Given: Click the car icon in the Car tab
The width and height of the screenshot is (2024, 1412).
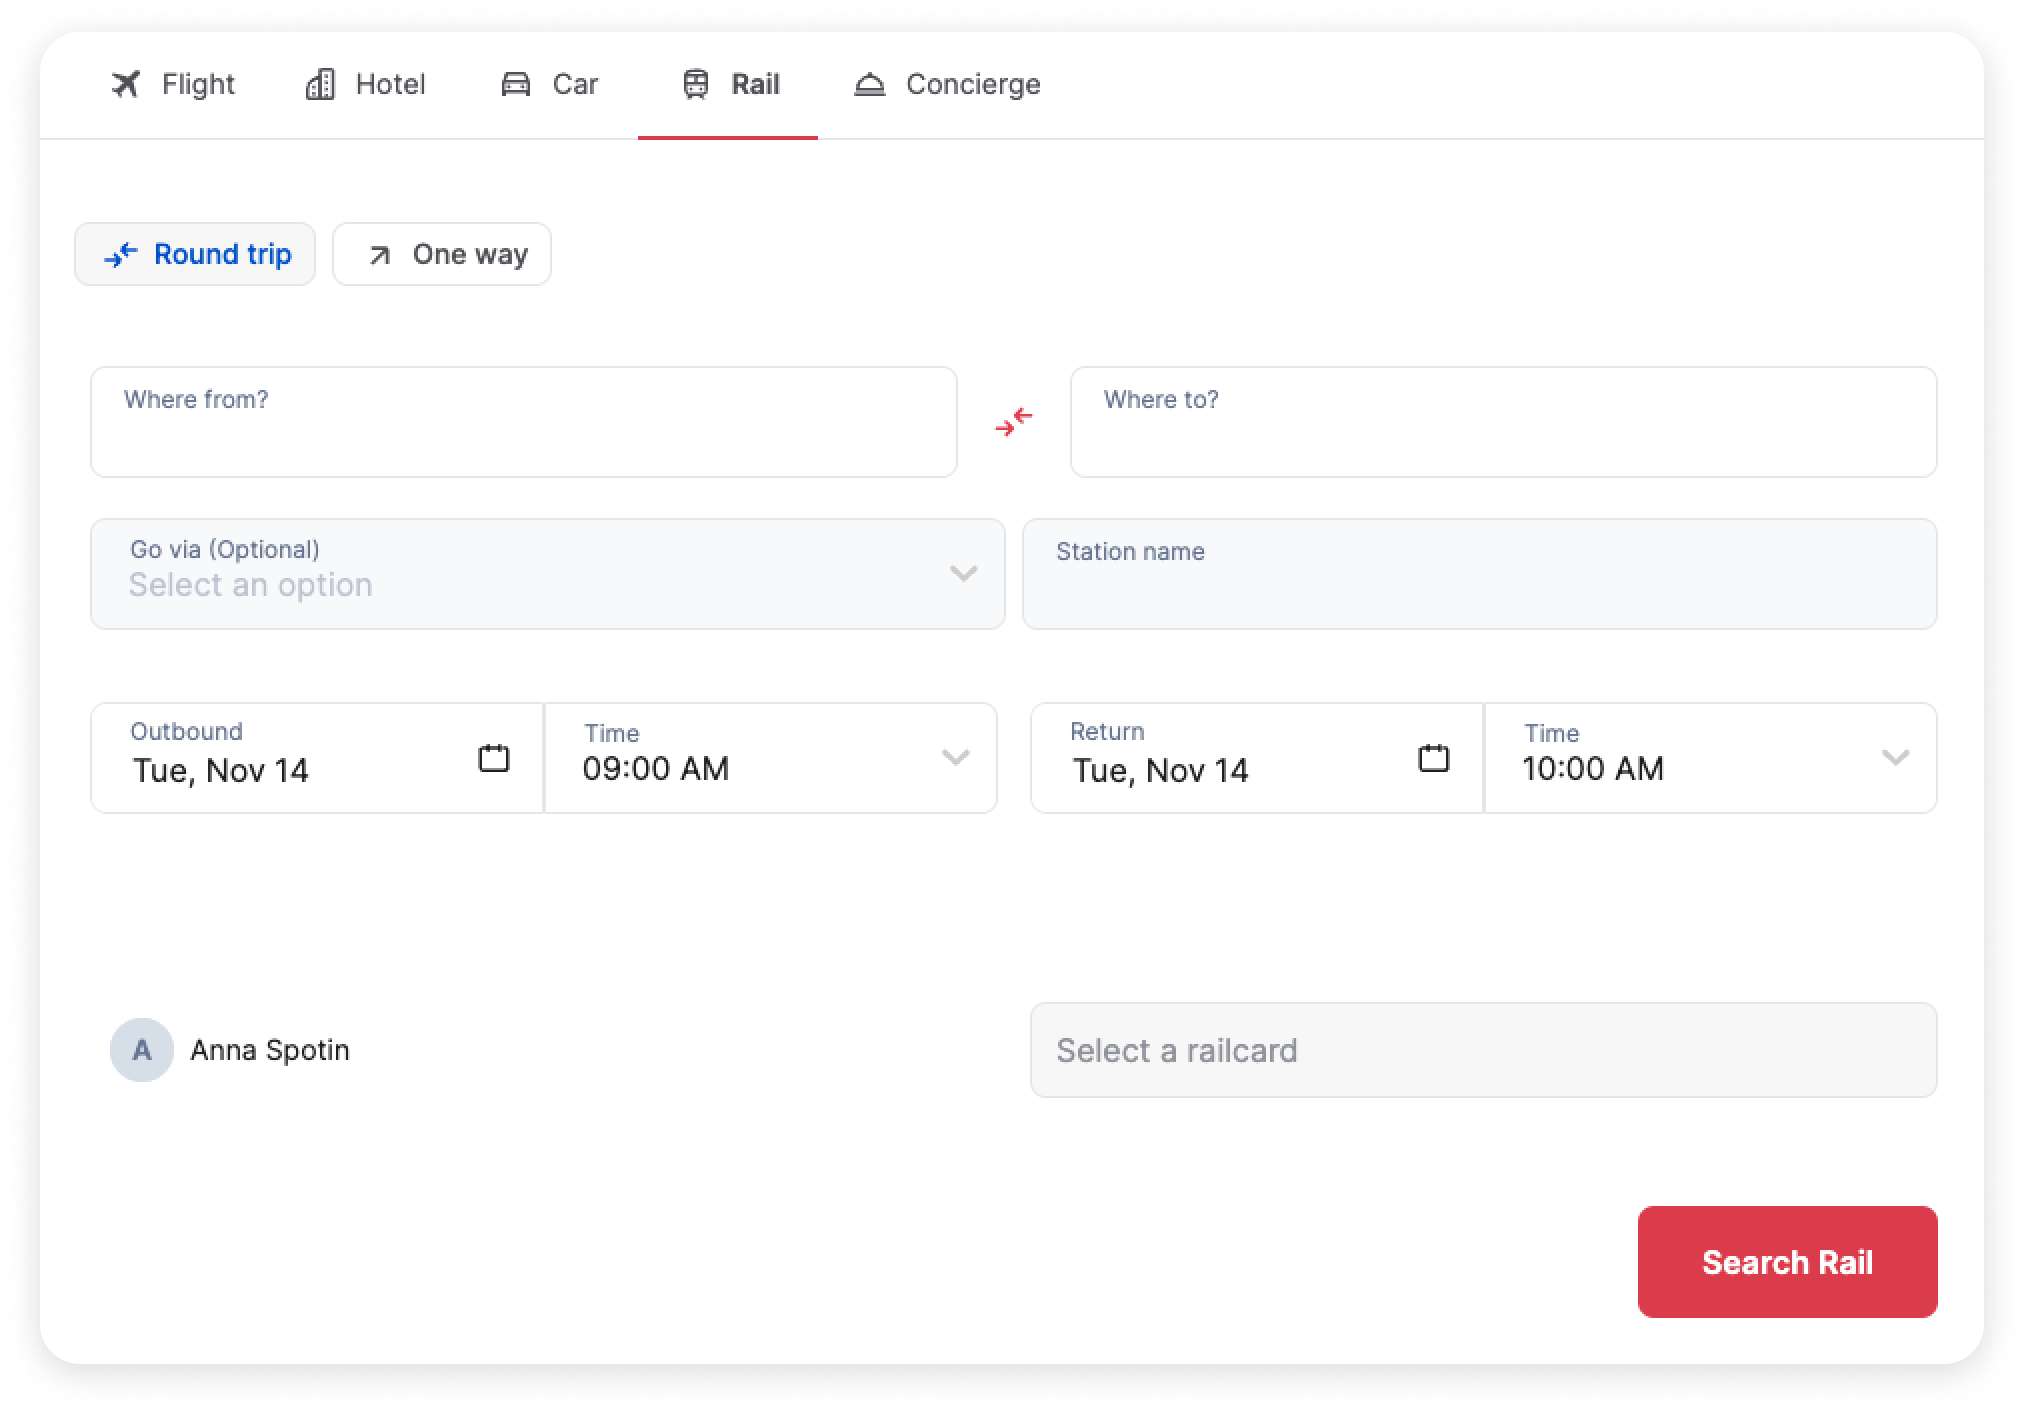Looking at the screenshot, I should pos(516,84).
